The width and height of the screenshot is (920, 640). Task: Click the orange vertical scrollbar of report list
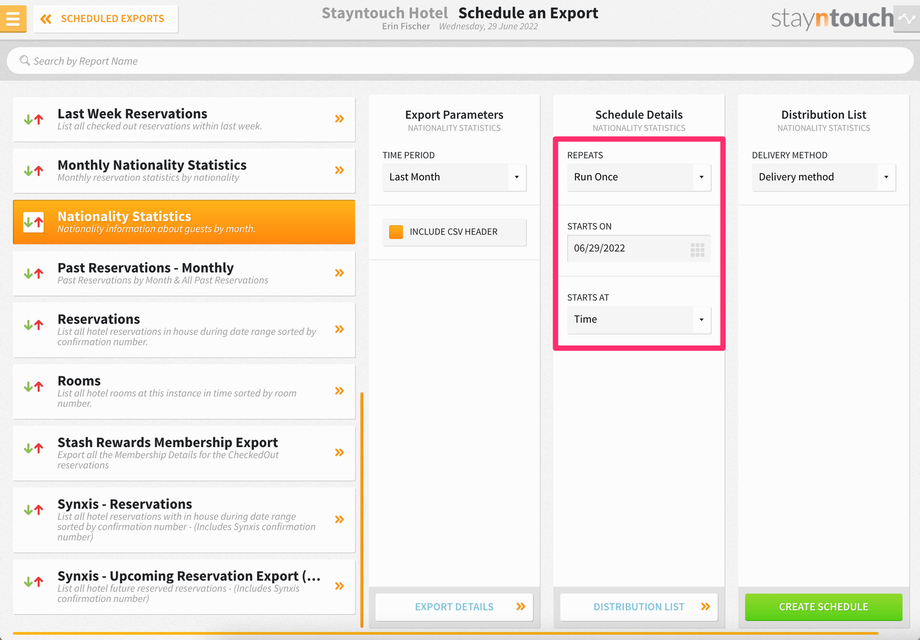(362, 509)
